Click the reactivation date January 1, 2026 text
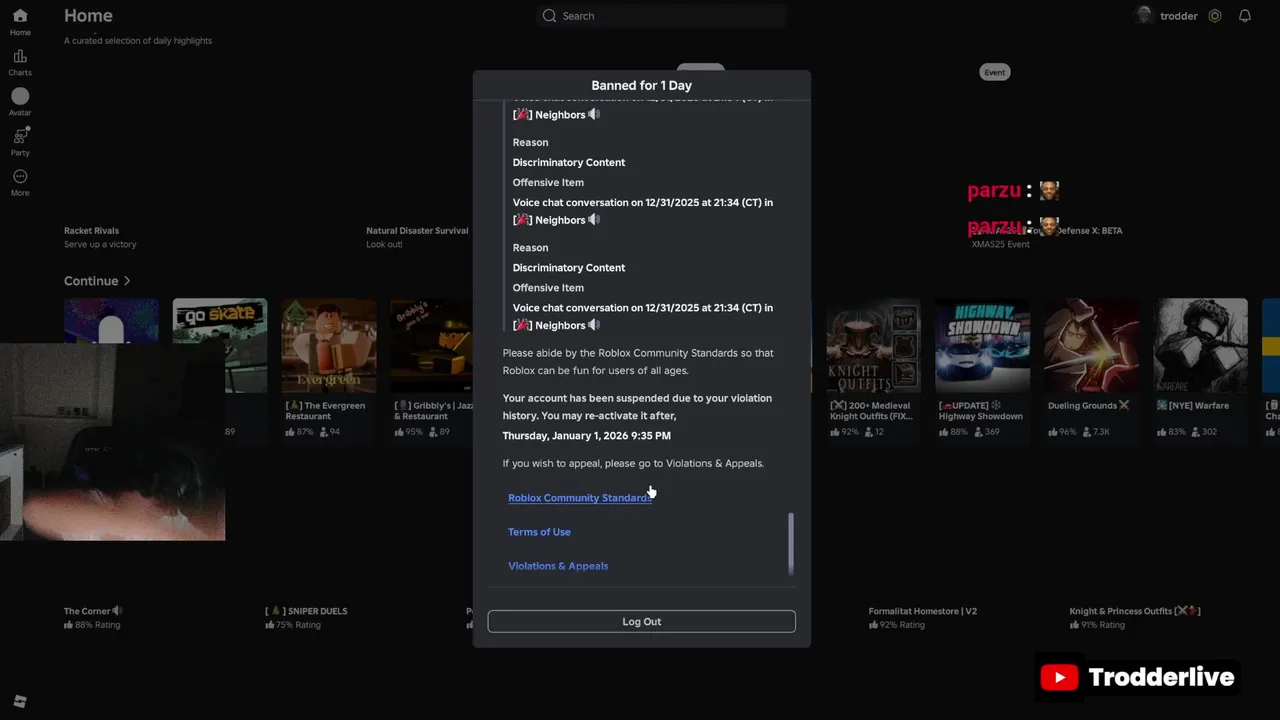Viewport: 1280px width, 720px height. [586, 436]
